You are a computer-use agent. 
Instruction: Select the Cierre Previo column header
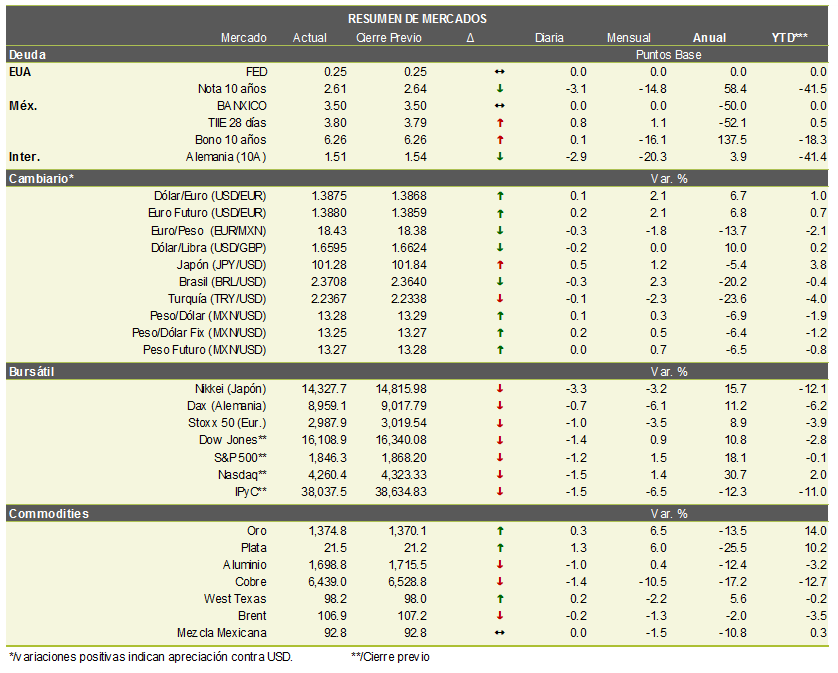point(389,38)
